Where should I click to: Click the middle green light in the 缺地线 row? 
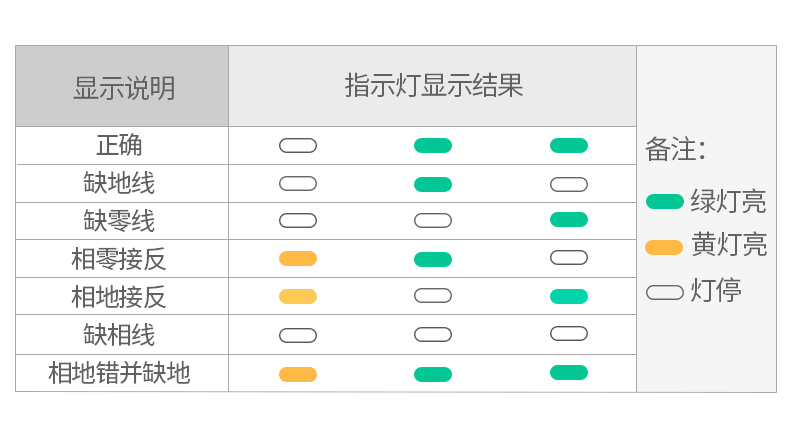click(433, 184)
